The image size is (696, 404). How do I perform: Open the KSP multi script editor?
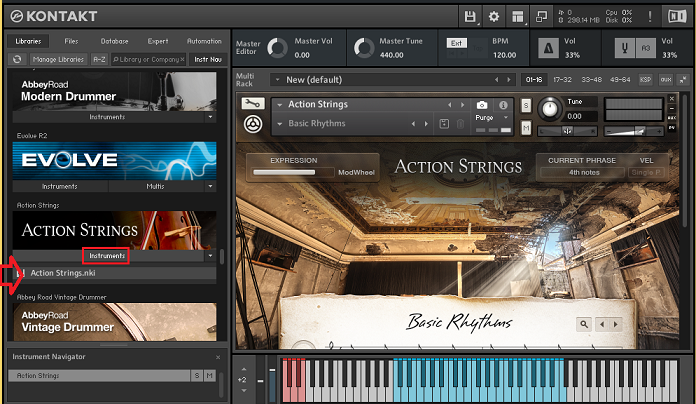point(645,80)
